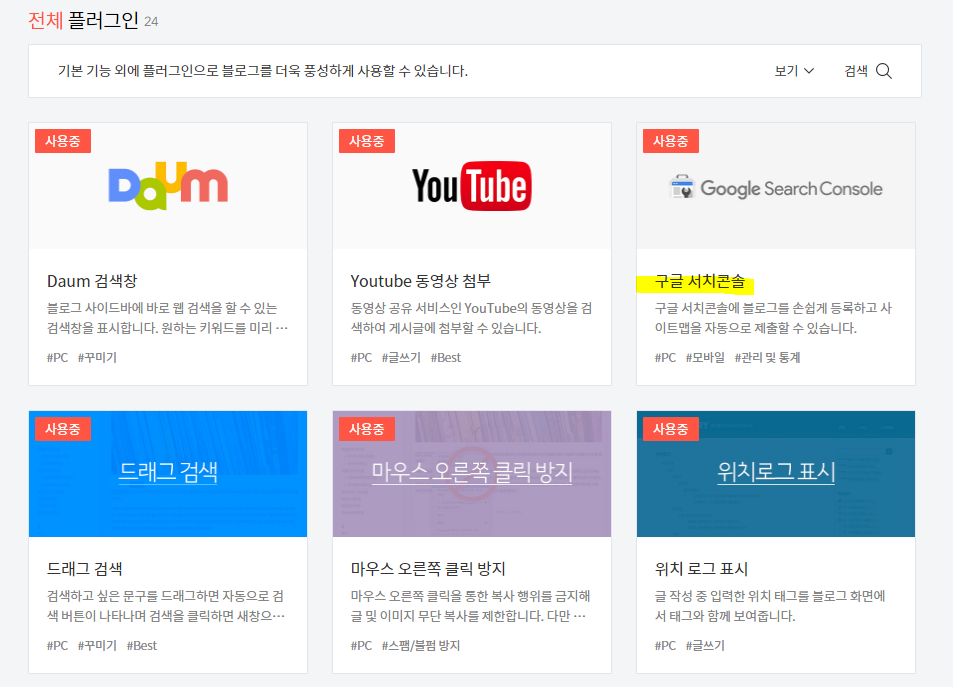This screenshot has width=953, height=687.
Task: Click #스팸/불펌 방지 tag
Action: [421, 646]
